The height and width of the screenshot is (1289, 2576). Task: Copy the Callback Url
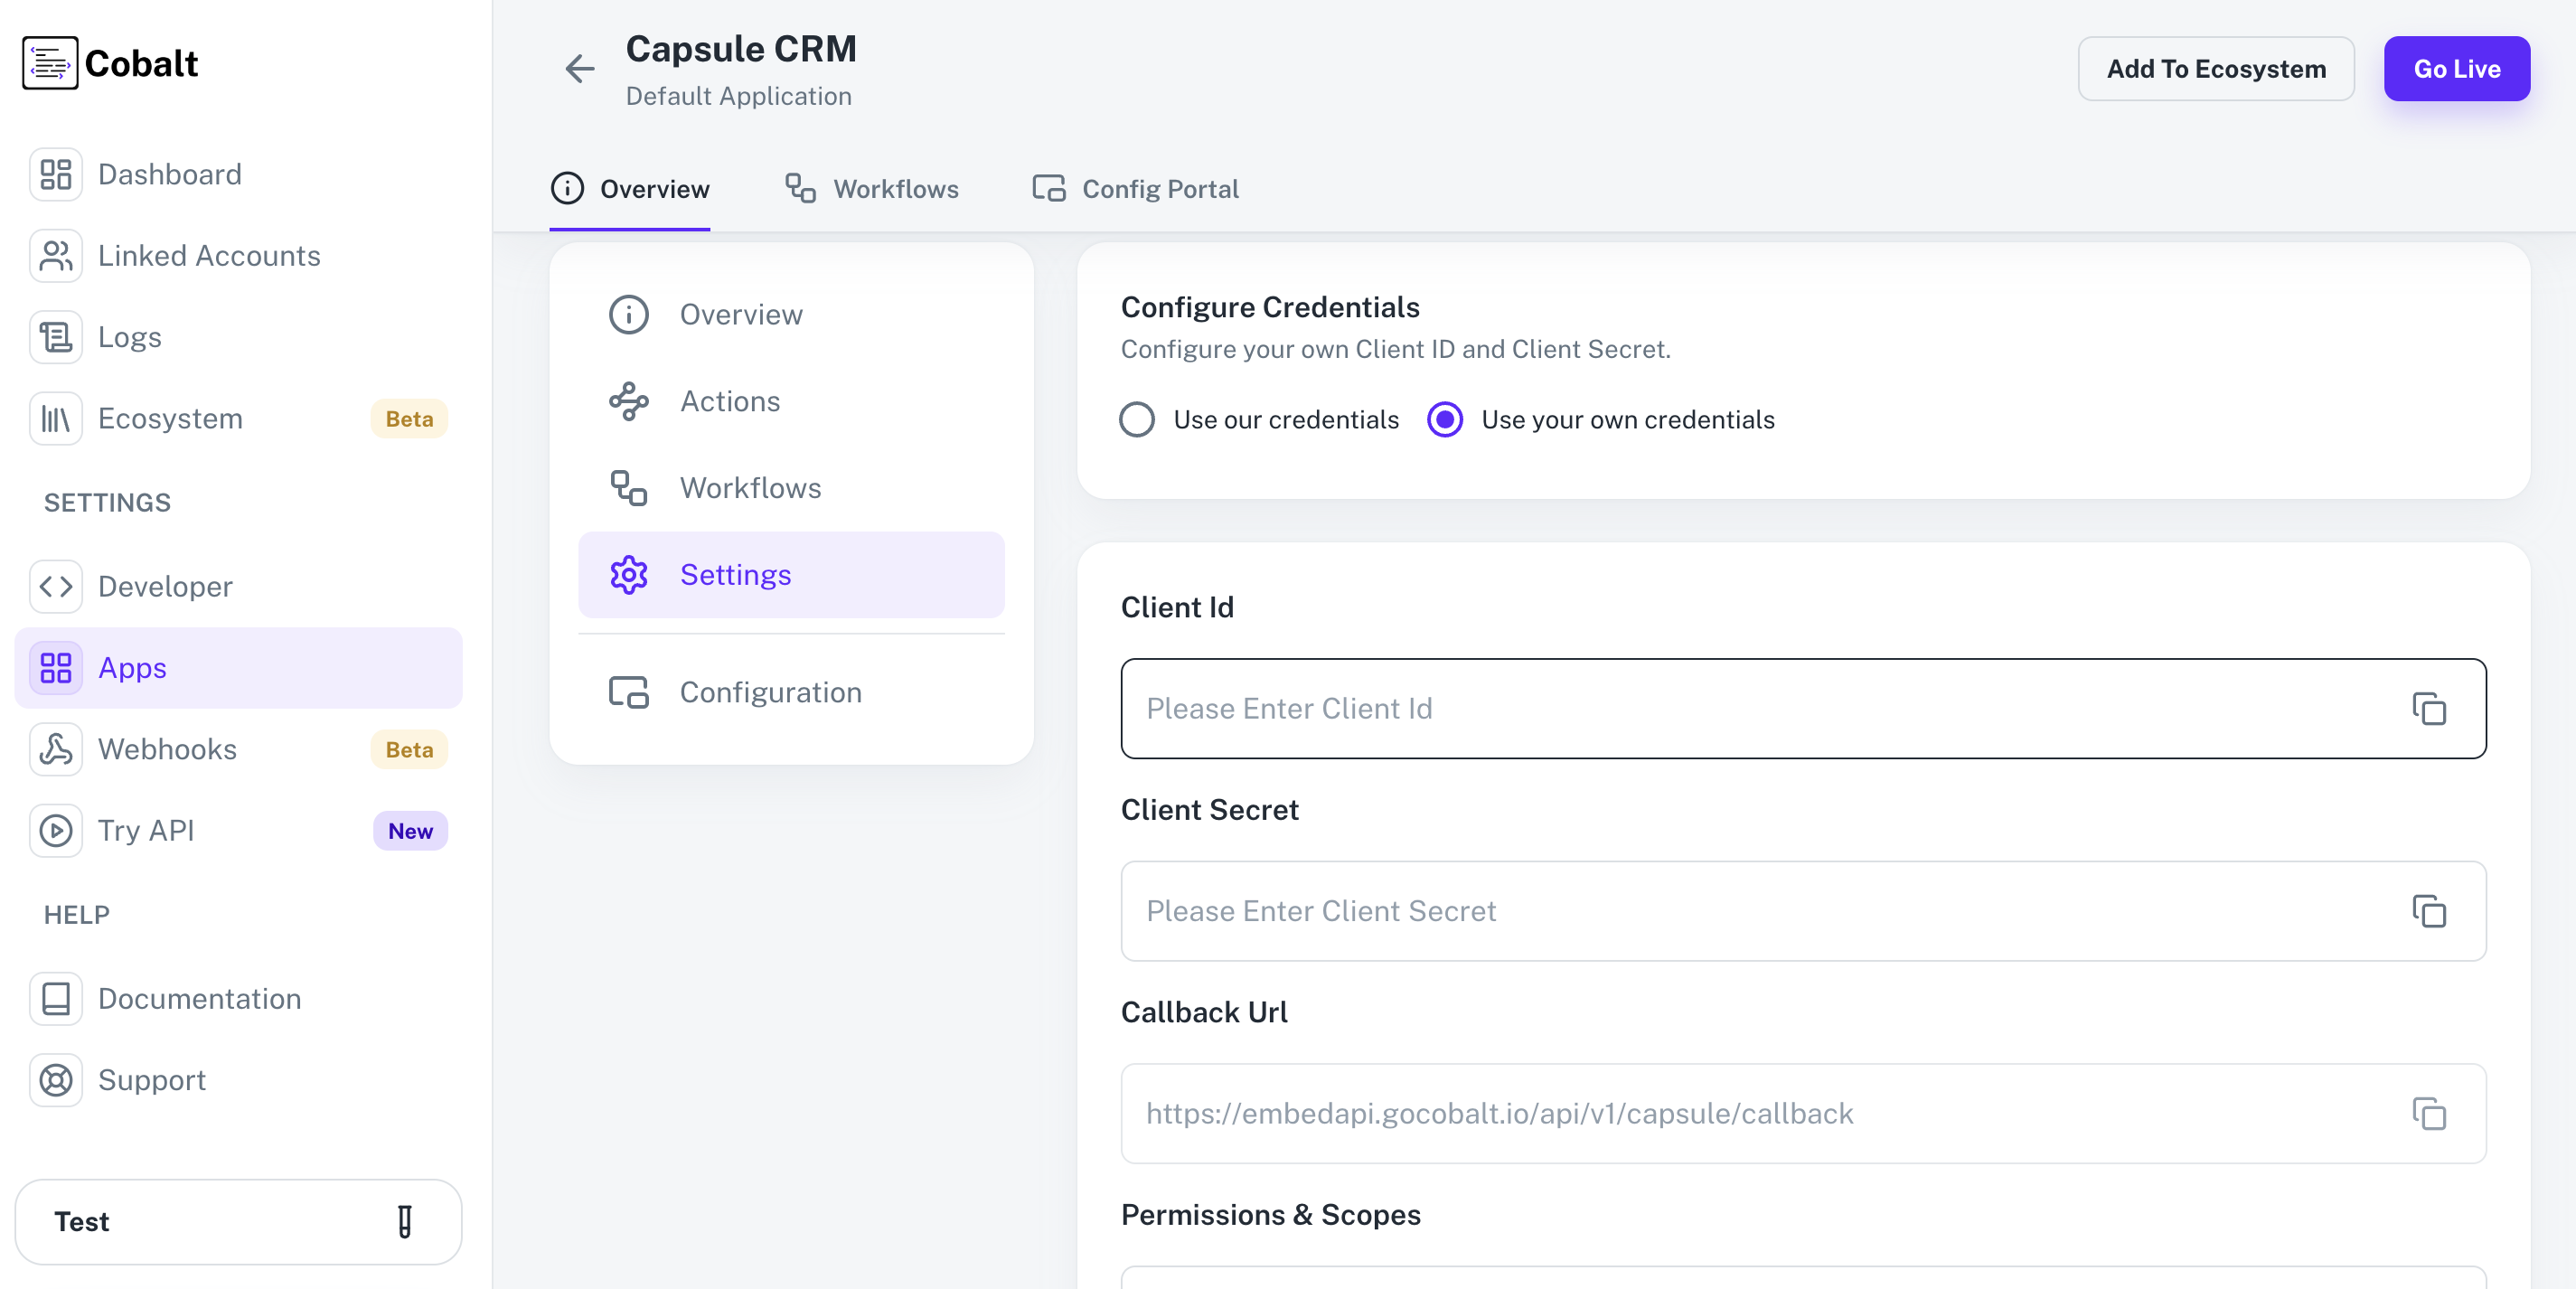coord(2430,1114)
